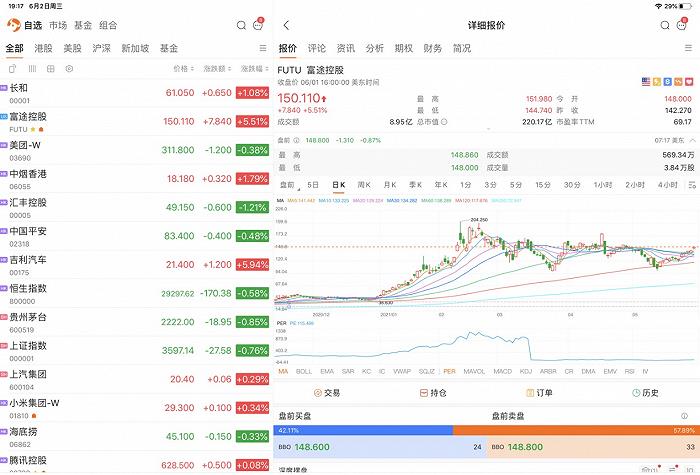
Task: Tap the 148.600 bid price row
Action: (x=380, y=447)
